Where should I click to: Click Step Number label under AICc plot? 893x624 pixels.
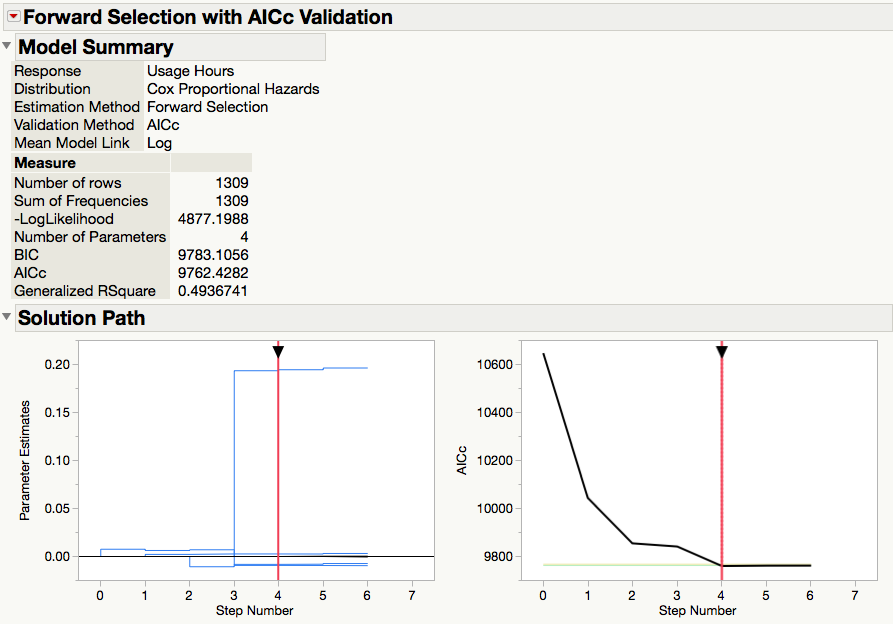point(698,611)
